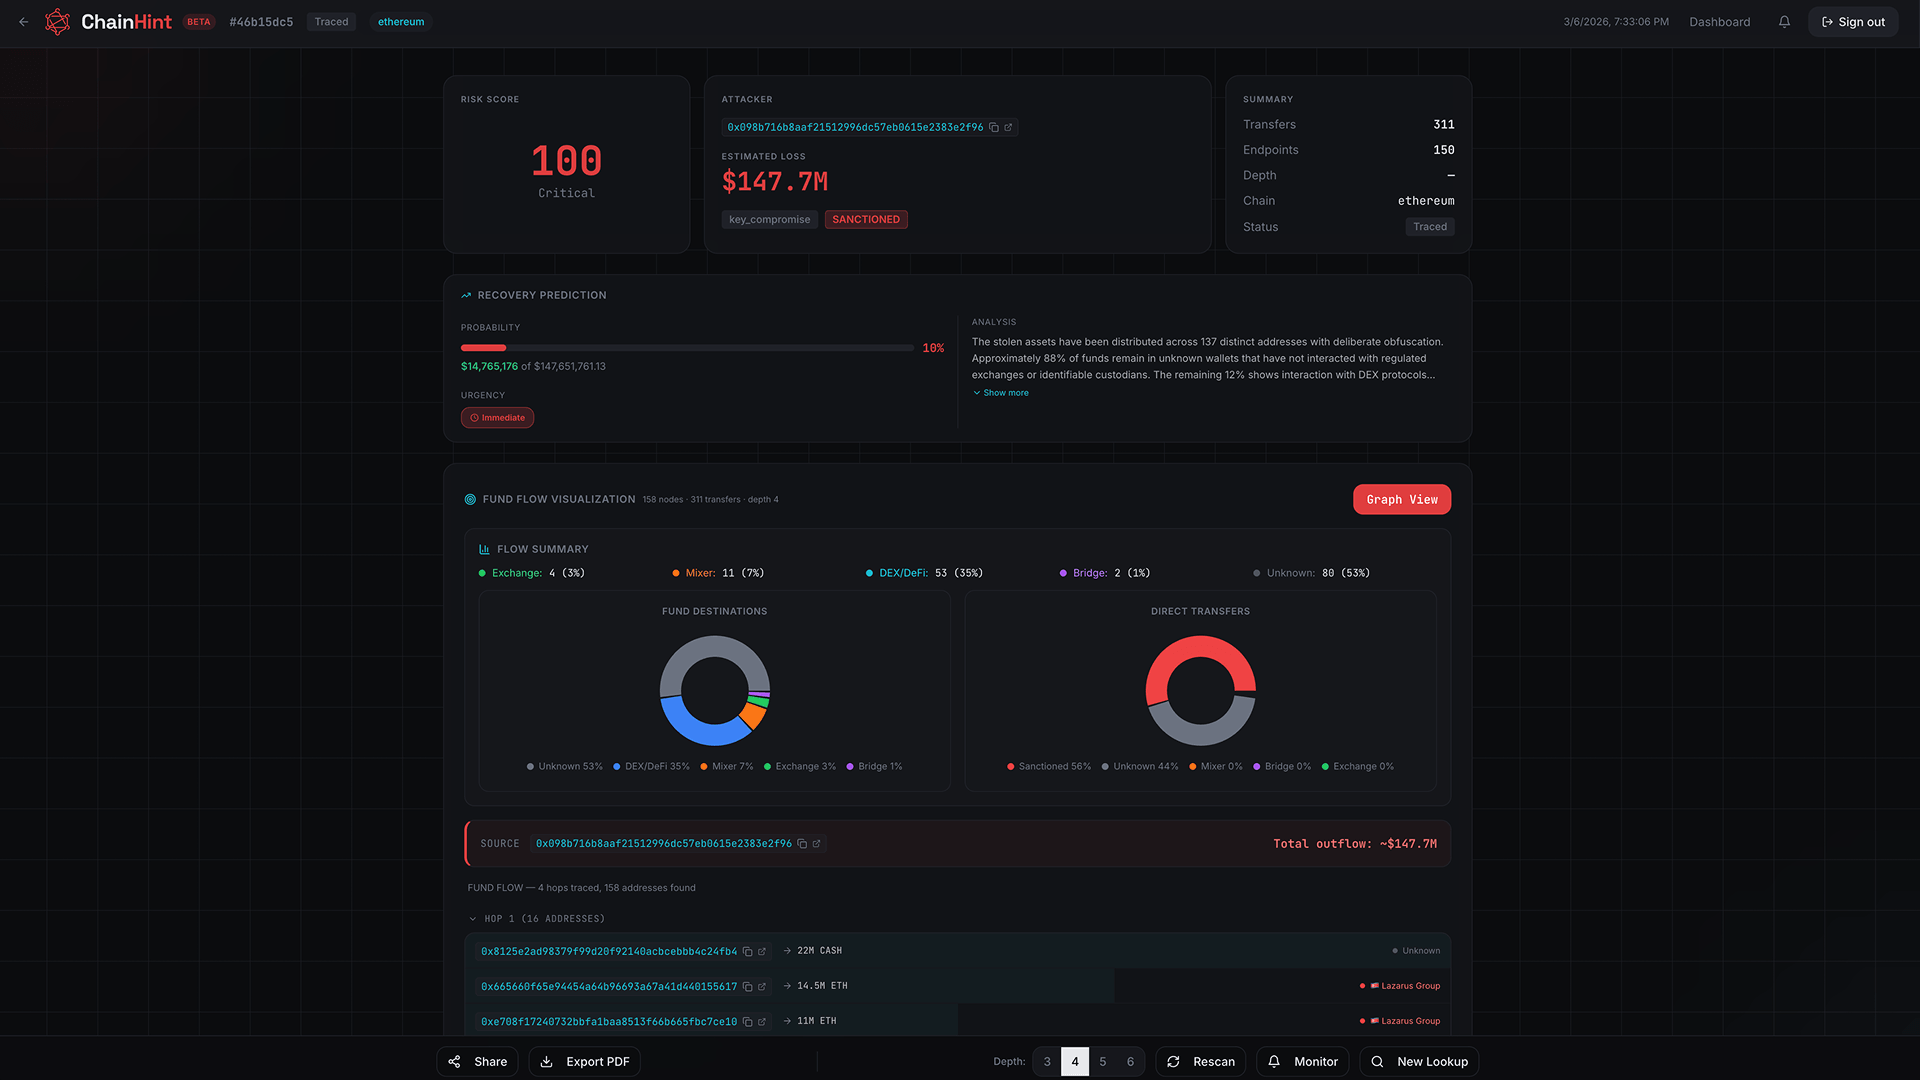Set depth to 5
Screen dimensions: 1920x1080
(x=1103, y=1062)
